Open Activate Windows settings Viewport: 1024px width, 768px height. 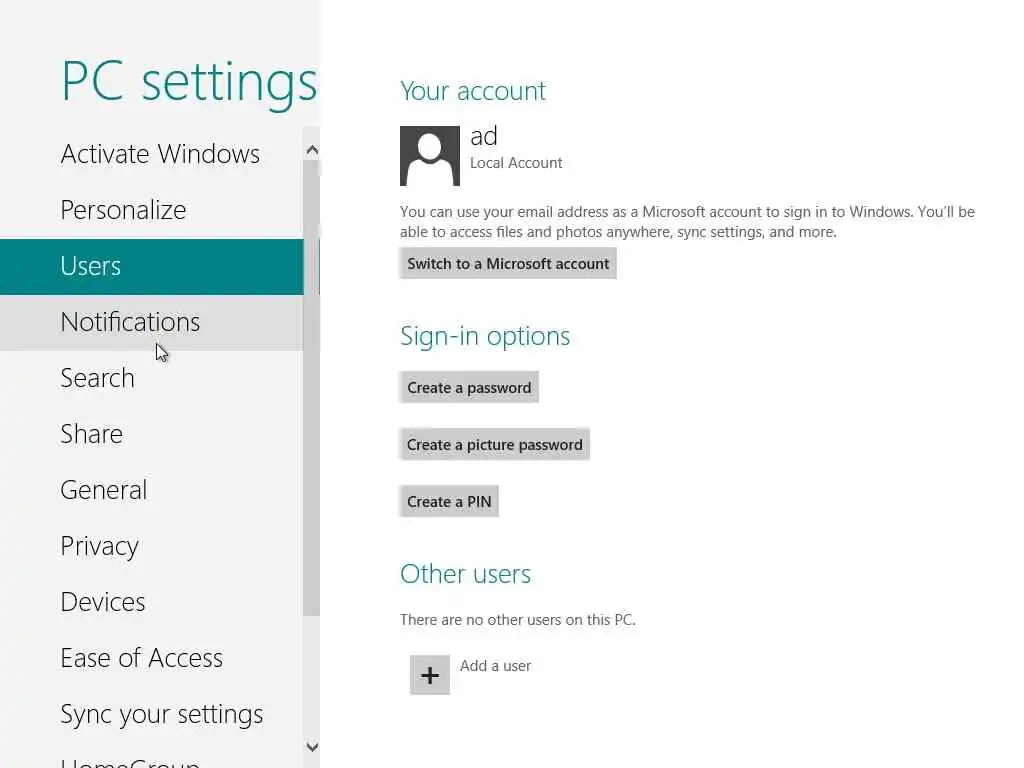[152, 154]
